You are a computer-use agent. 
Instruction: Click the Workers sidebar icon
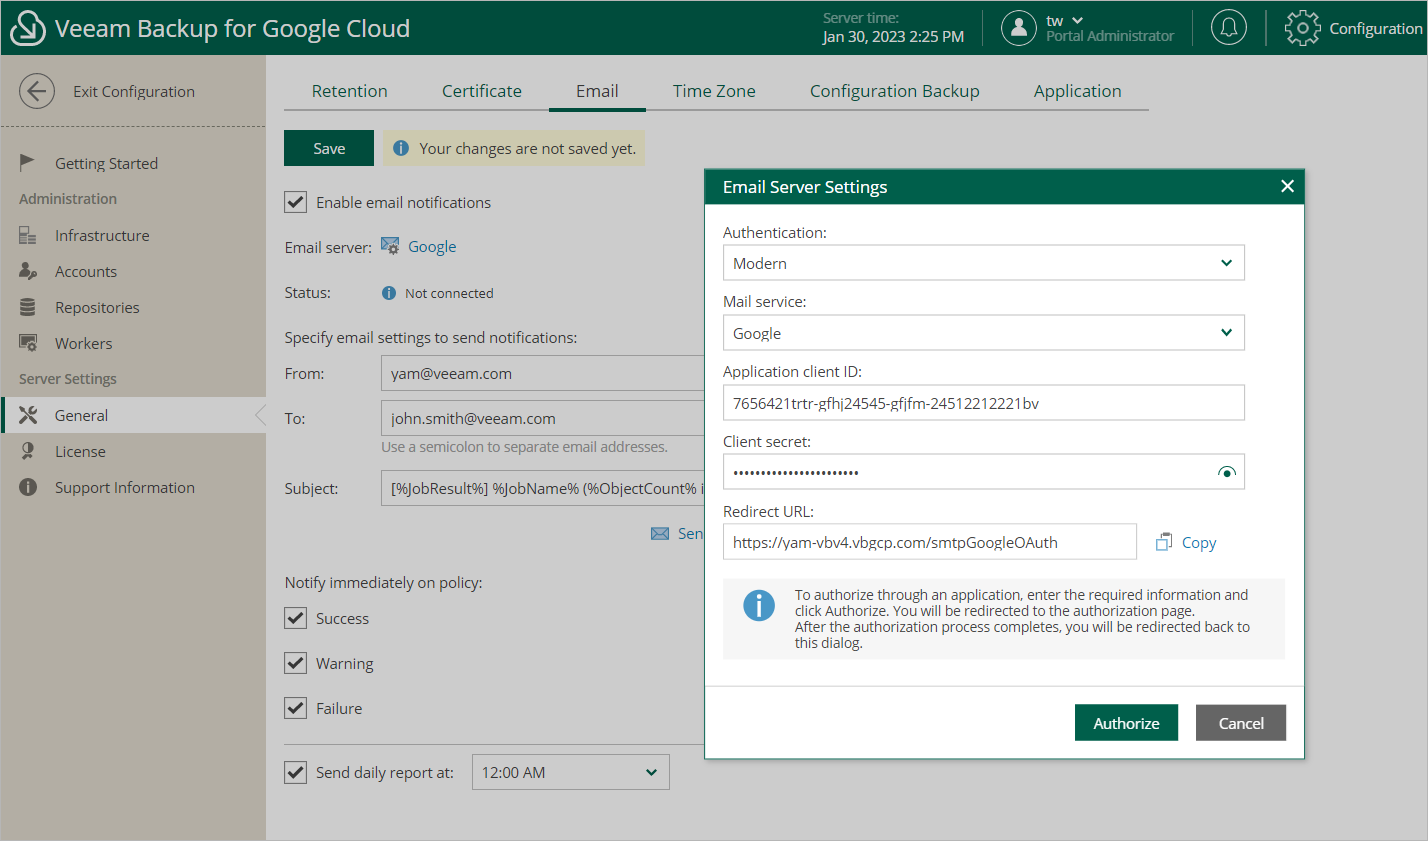click(28, 343)
